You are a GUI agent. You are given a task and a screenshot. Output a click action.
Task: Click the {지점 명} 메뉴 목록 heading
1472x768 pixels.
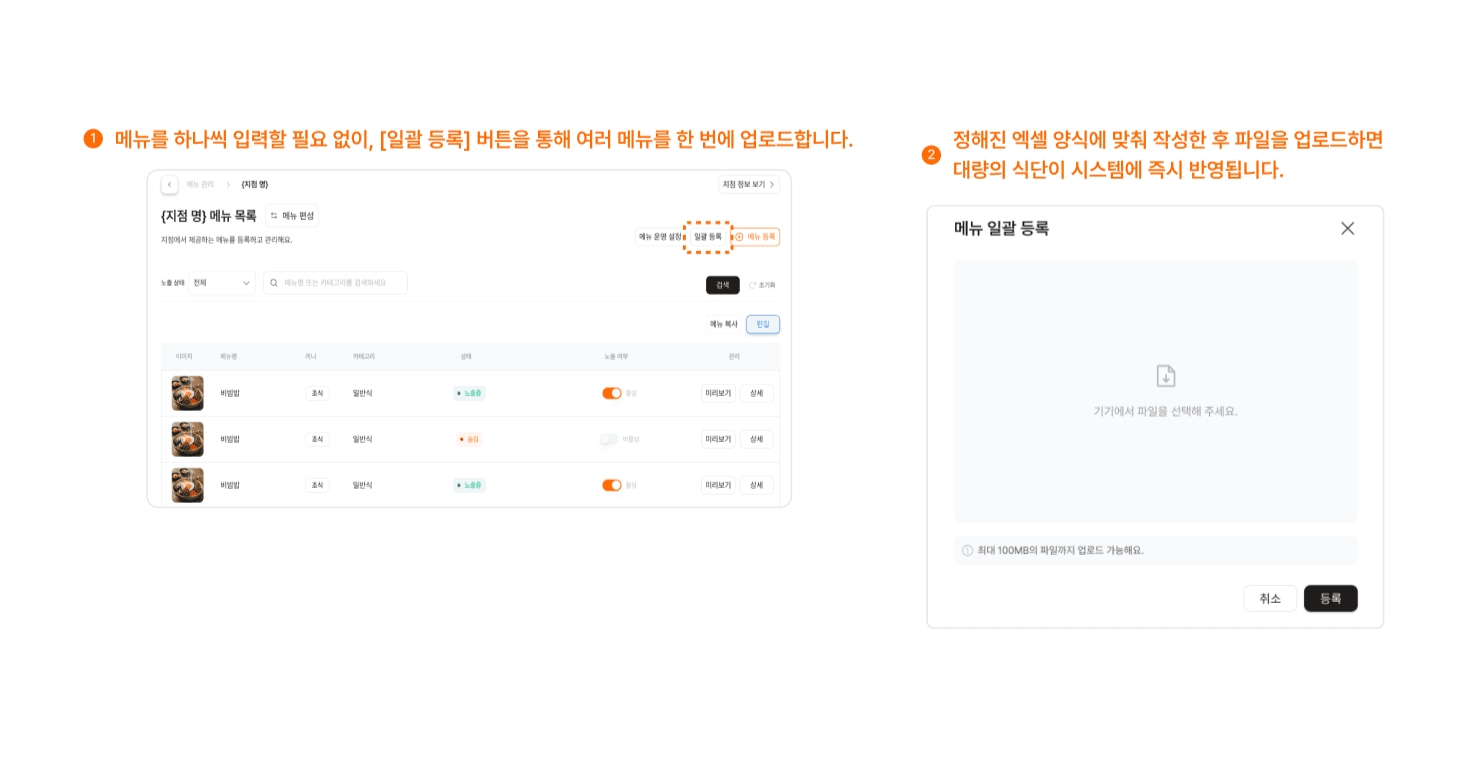tap(209, 216)
